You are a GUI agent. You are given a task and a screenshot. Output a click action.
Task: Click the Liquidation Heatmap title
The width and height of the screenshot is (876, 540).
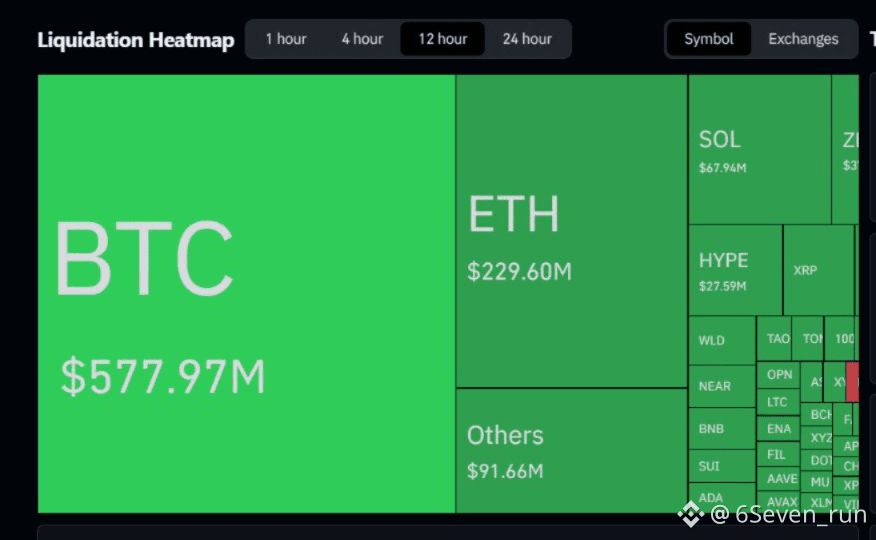tap(136, 40)
